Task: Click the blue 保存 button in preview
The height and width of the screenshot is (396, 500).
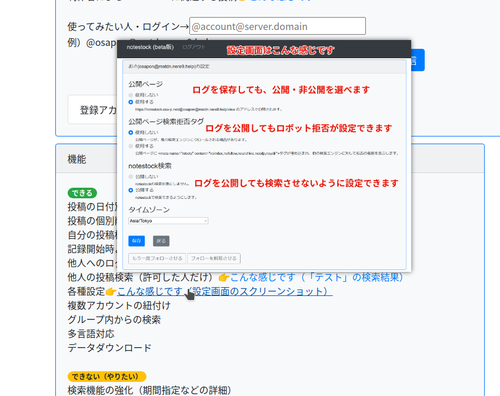Action: point(136,241)
